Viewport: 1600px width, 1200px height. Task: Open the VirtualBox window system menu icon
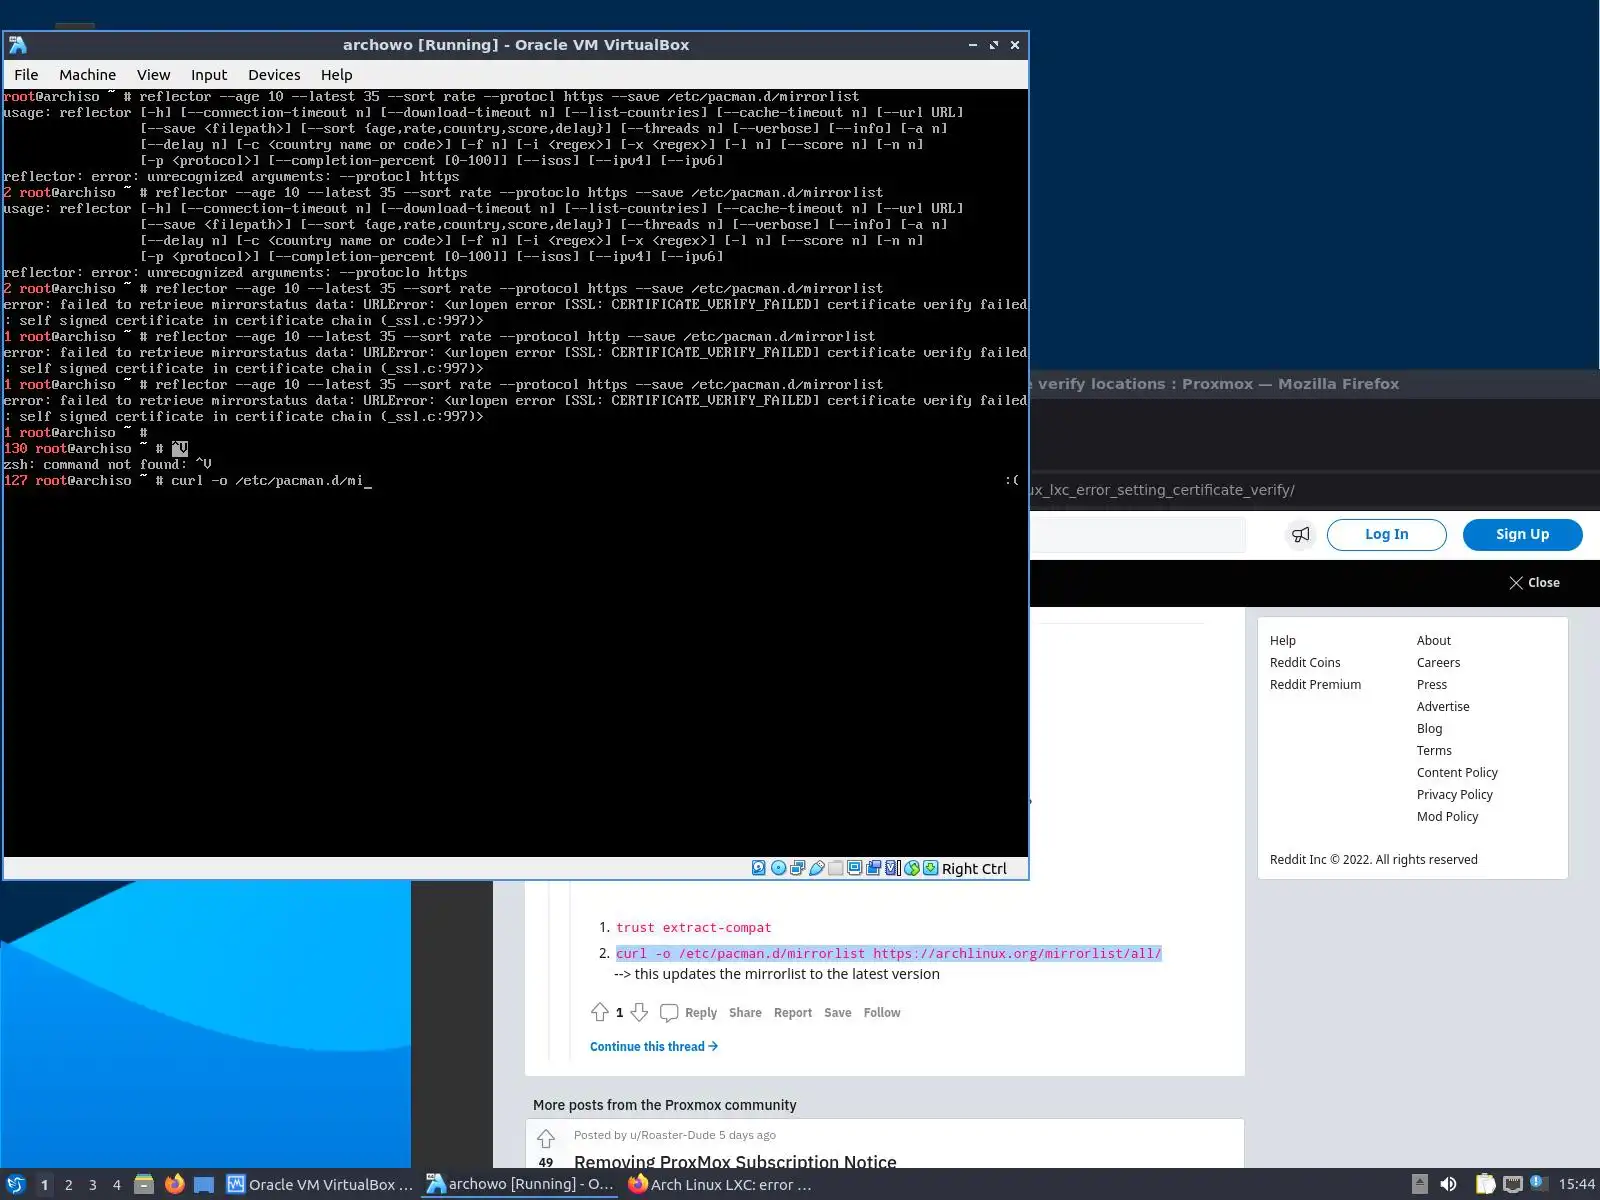coord(17,45)
